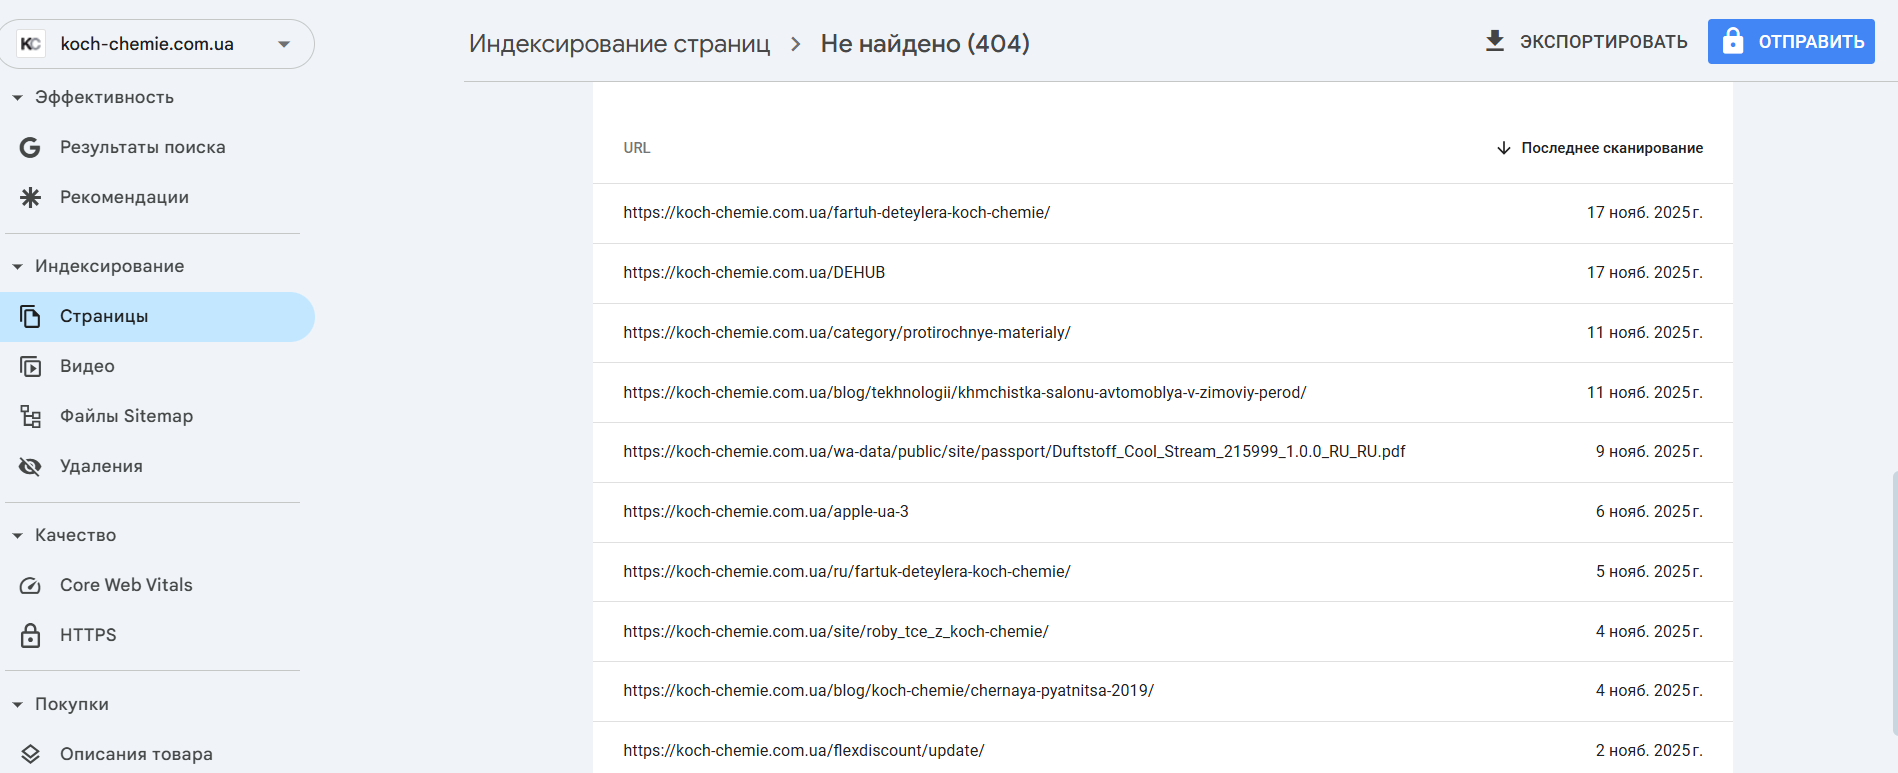Viewport: 1898px width, 773px height.
Task: Click the download icon next to Экспортировать
Action: tap(1495, 41)
